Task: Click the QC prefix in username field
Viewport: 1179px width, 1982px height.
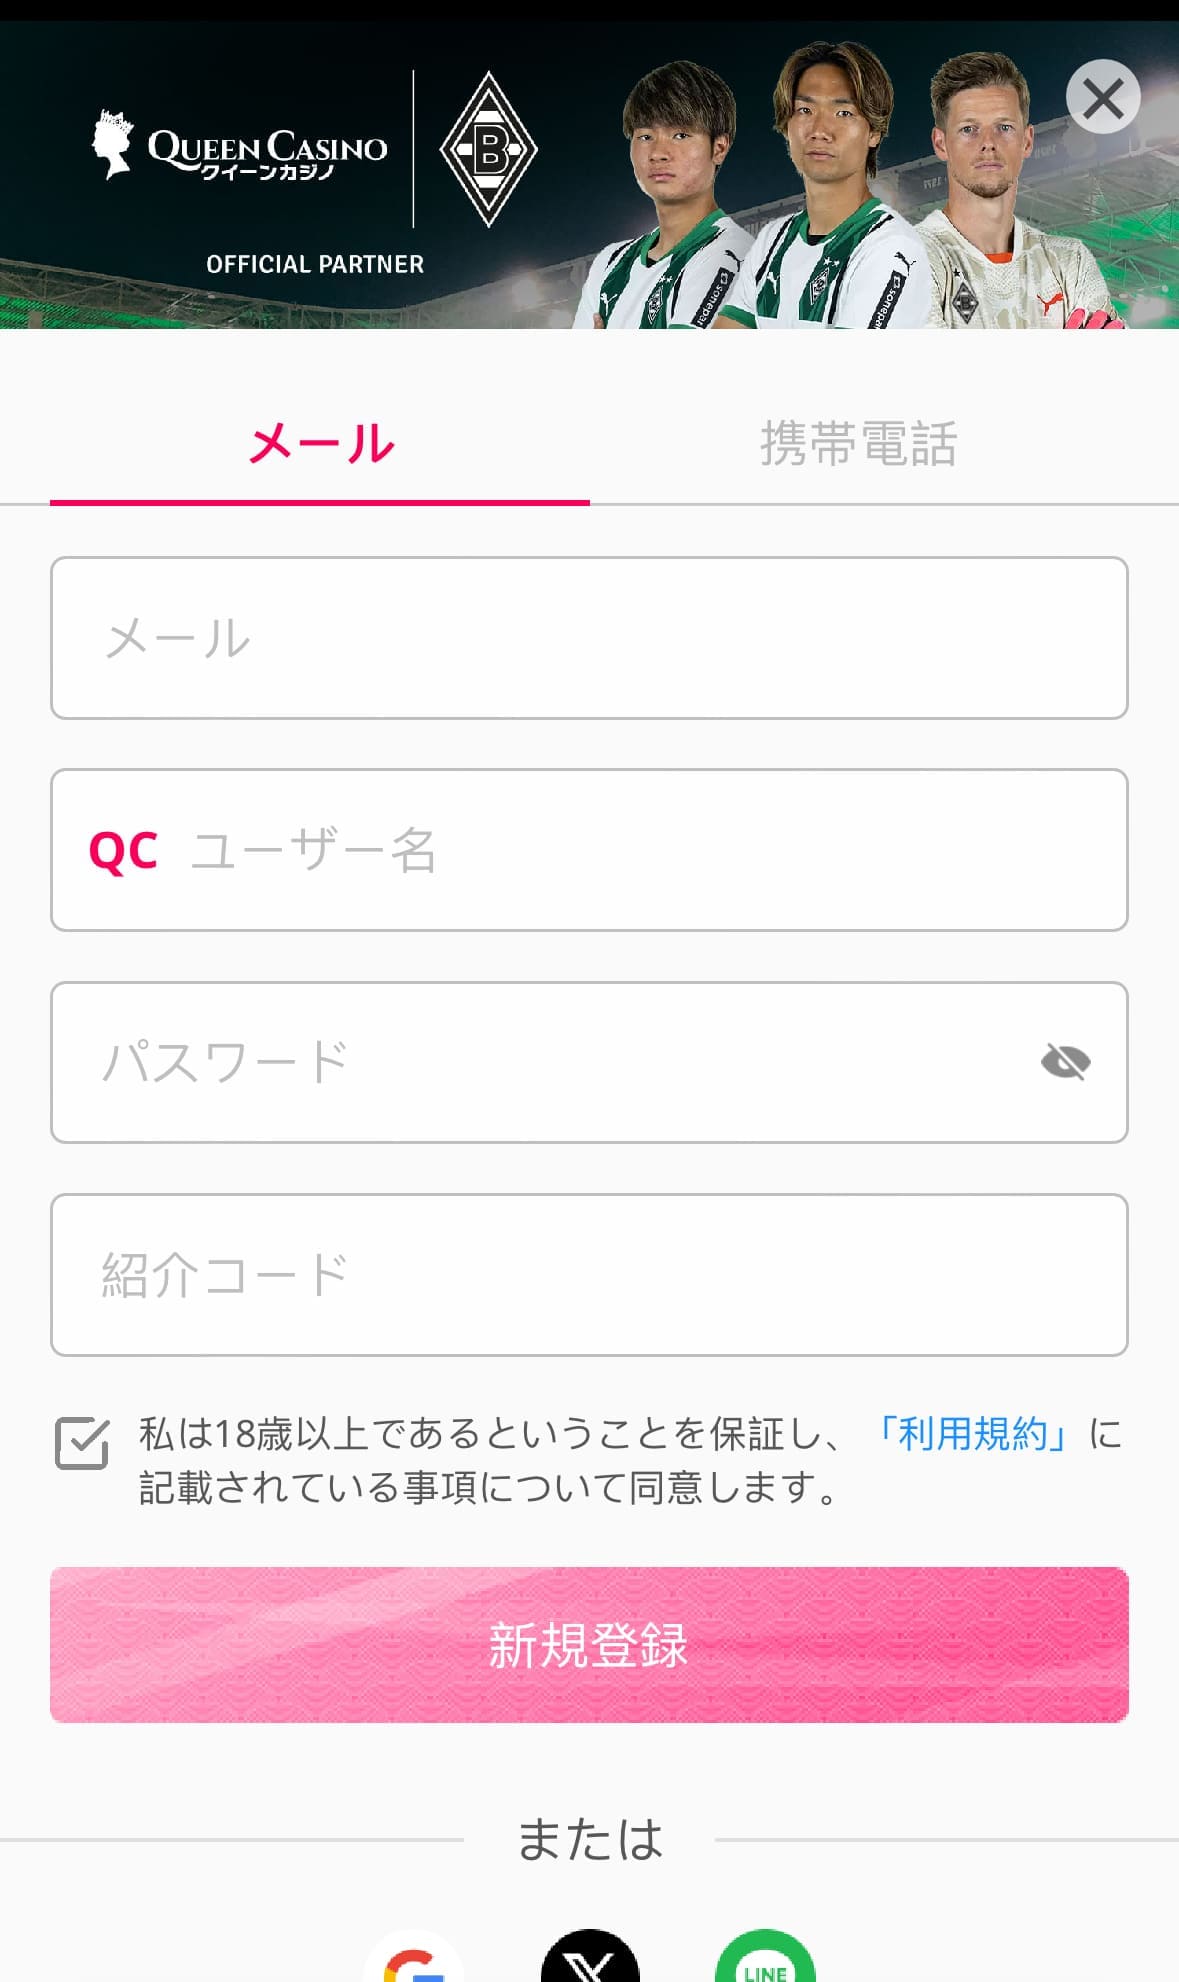Action: coord(123,851)
